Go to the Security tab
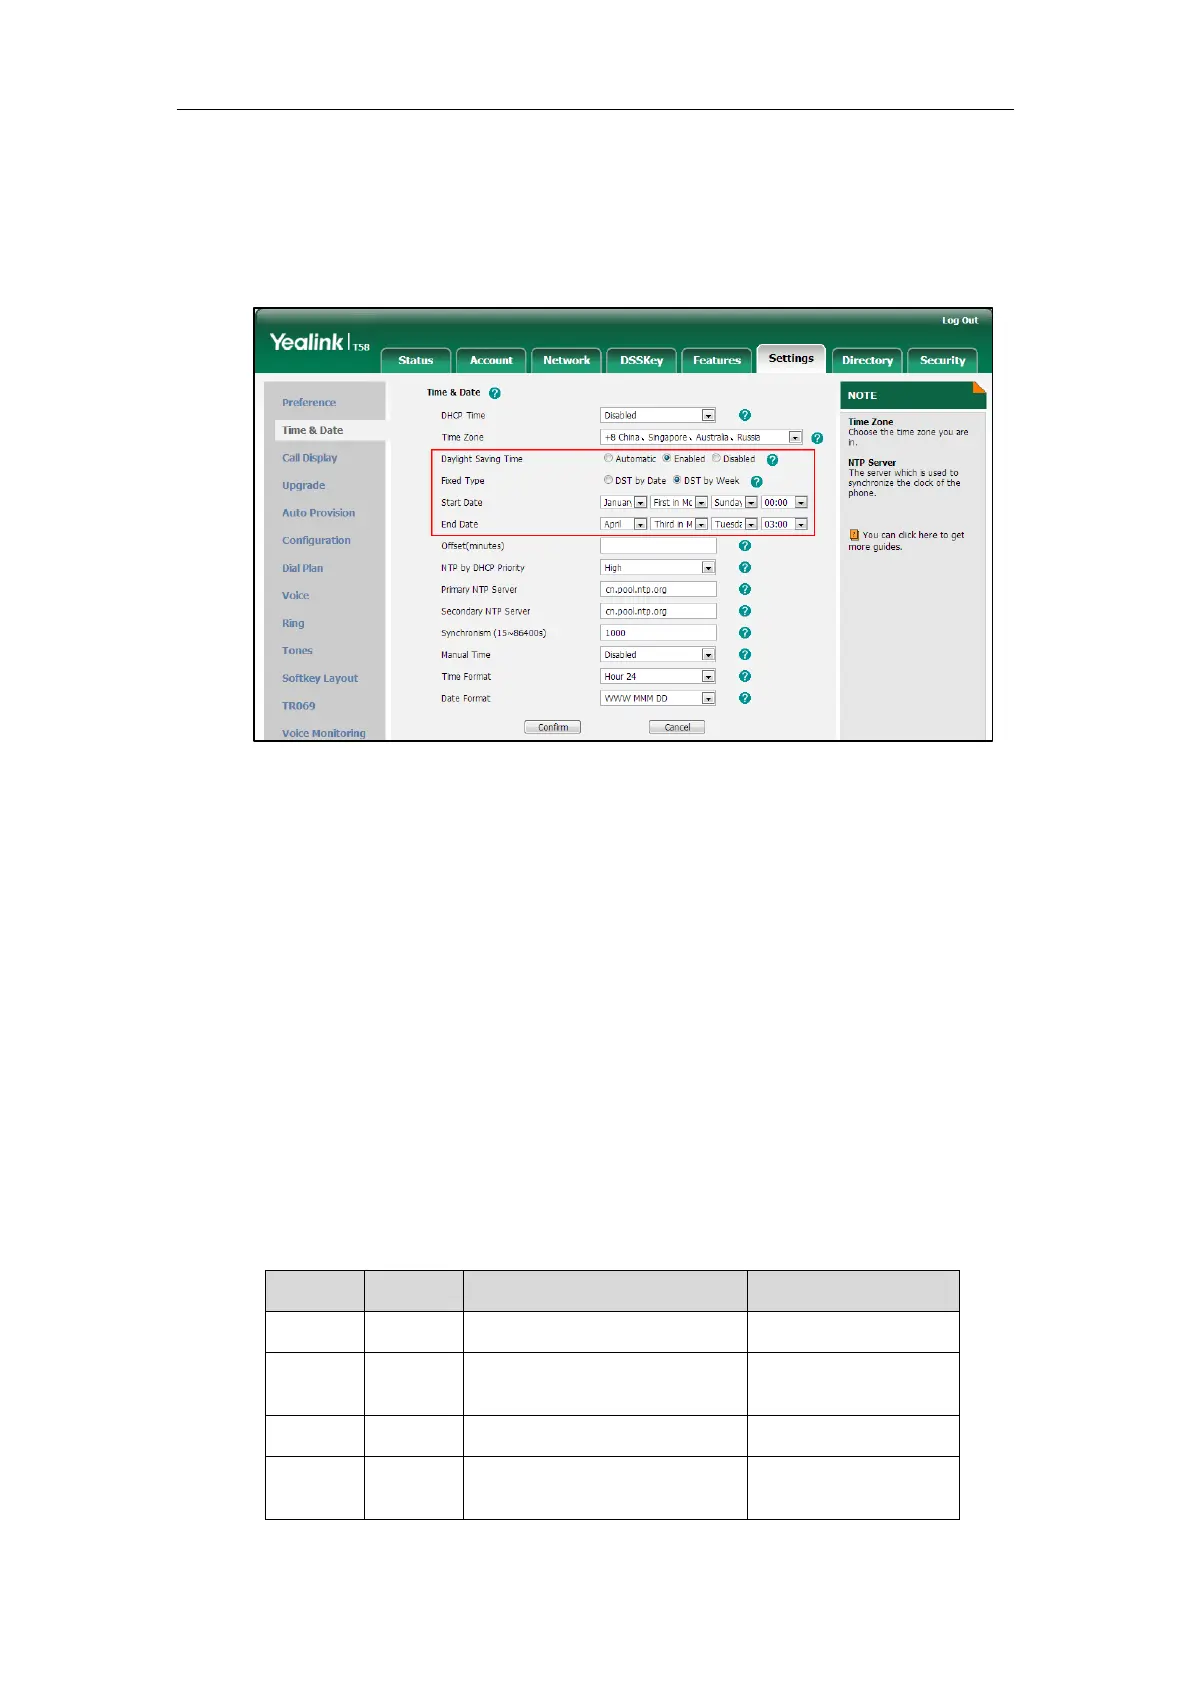Image resolution: width=1191 pixels, height=1684 pixels. tap(943, 360)
